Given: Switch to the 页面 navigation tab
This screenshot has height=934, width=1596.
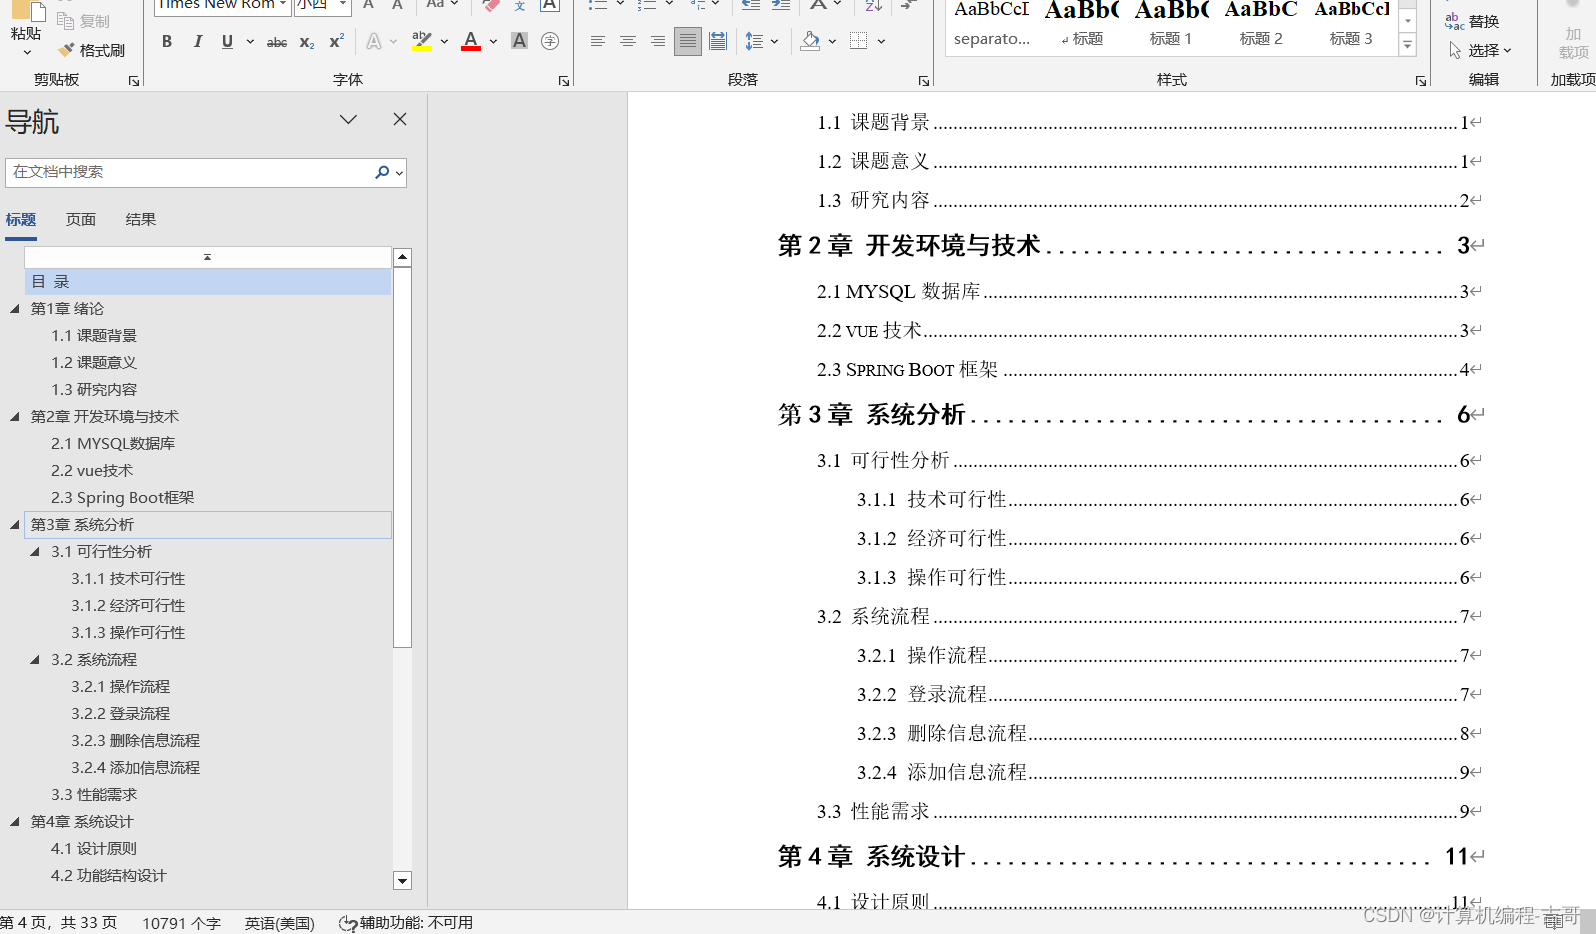Looking at the screenshot, I should (x=81, y=220).
